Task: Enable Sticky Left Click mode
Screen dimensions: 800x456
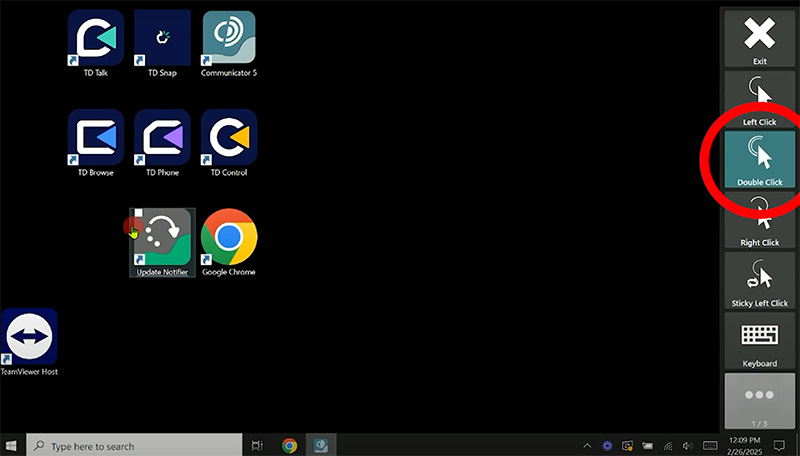Action: point(760,279)
